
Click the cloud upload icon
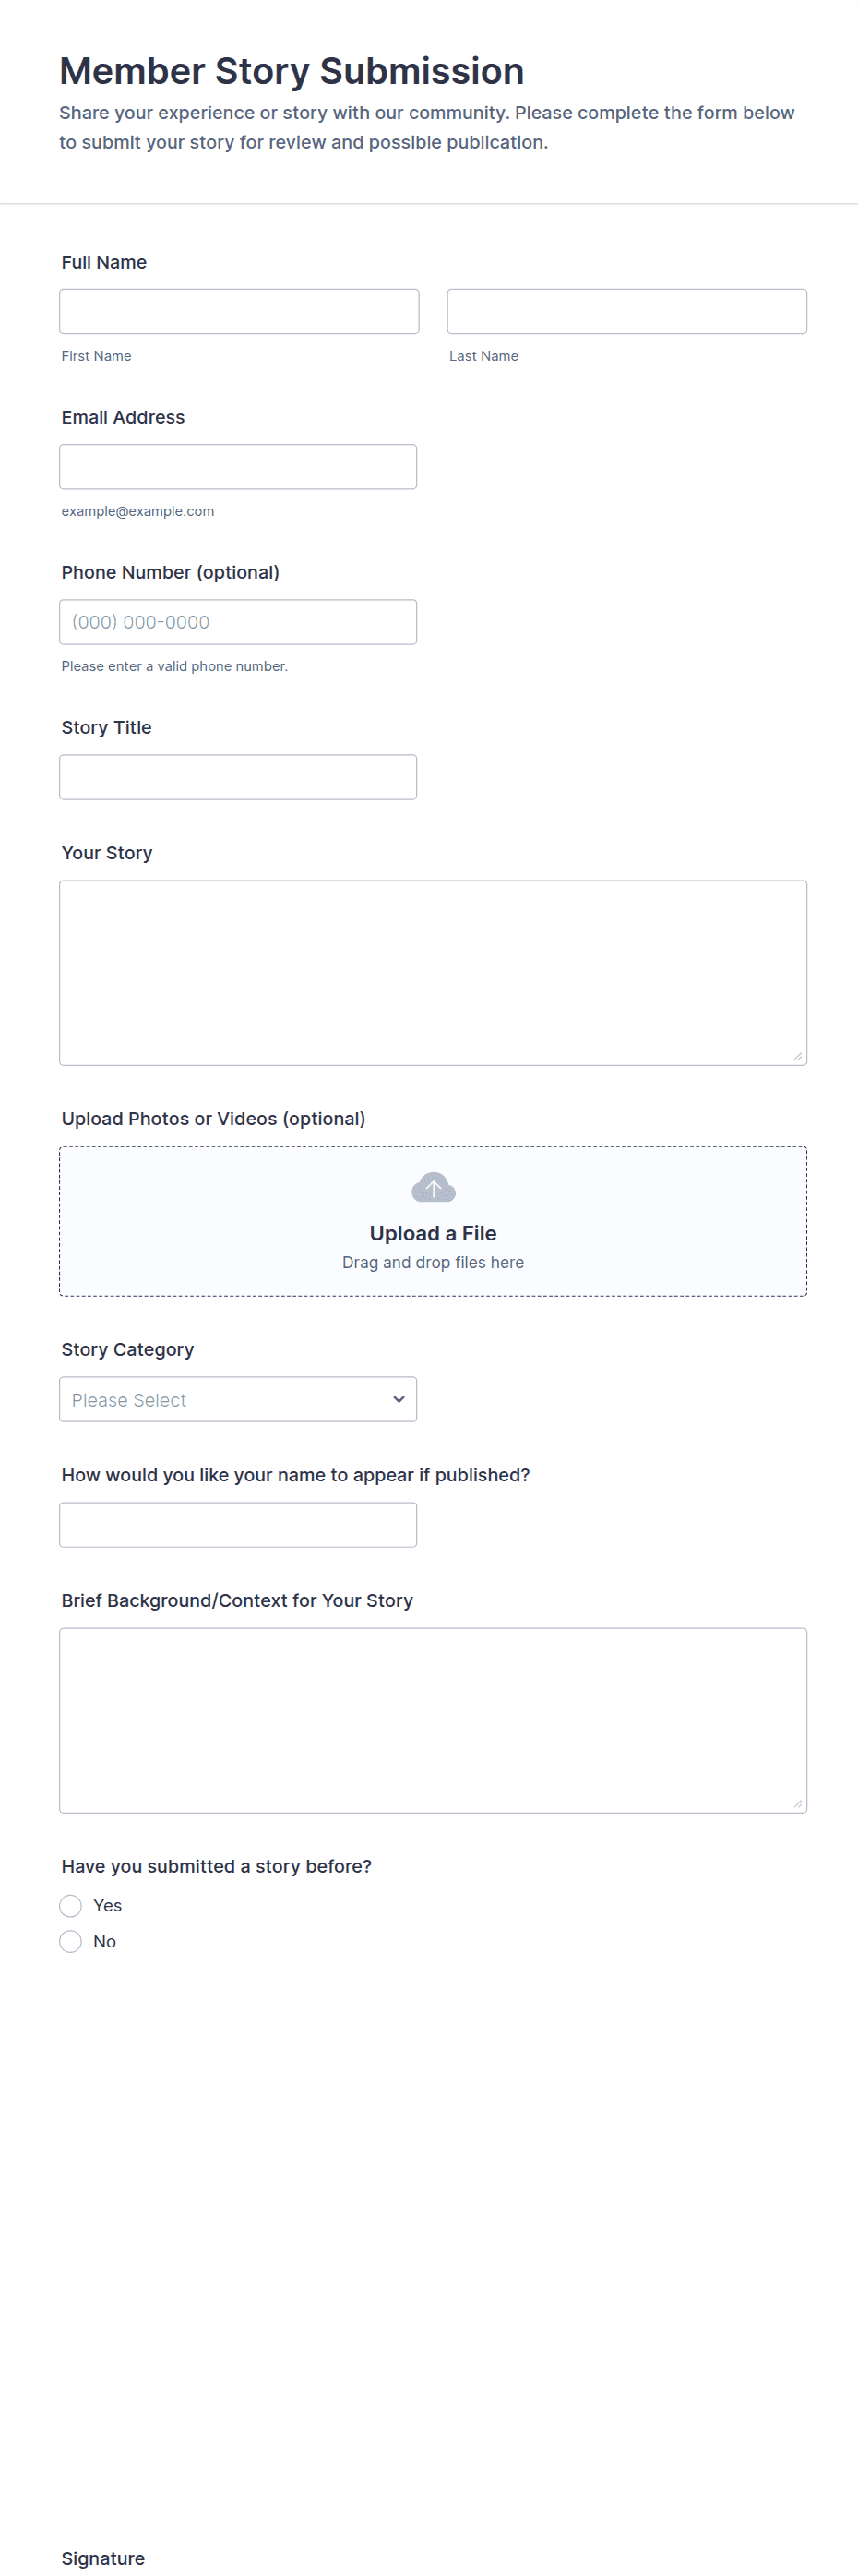(x=433, y=1188)
